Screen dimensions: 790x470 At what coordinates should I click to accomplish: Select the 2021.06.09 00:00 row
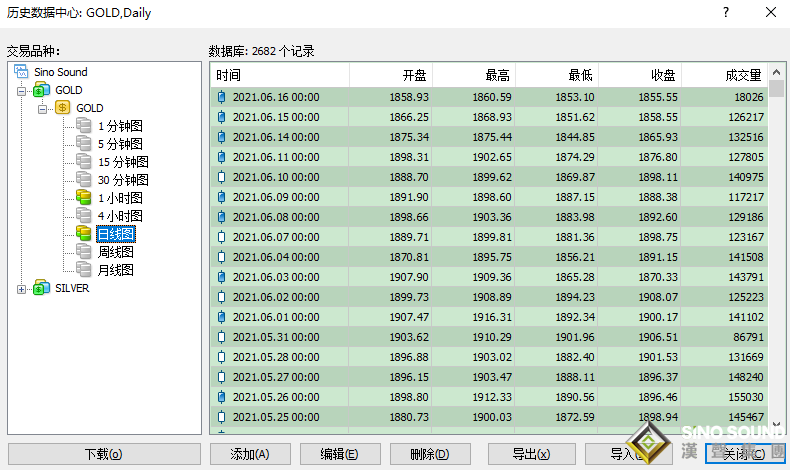[x=489, y=197]
